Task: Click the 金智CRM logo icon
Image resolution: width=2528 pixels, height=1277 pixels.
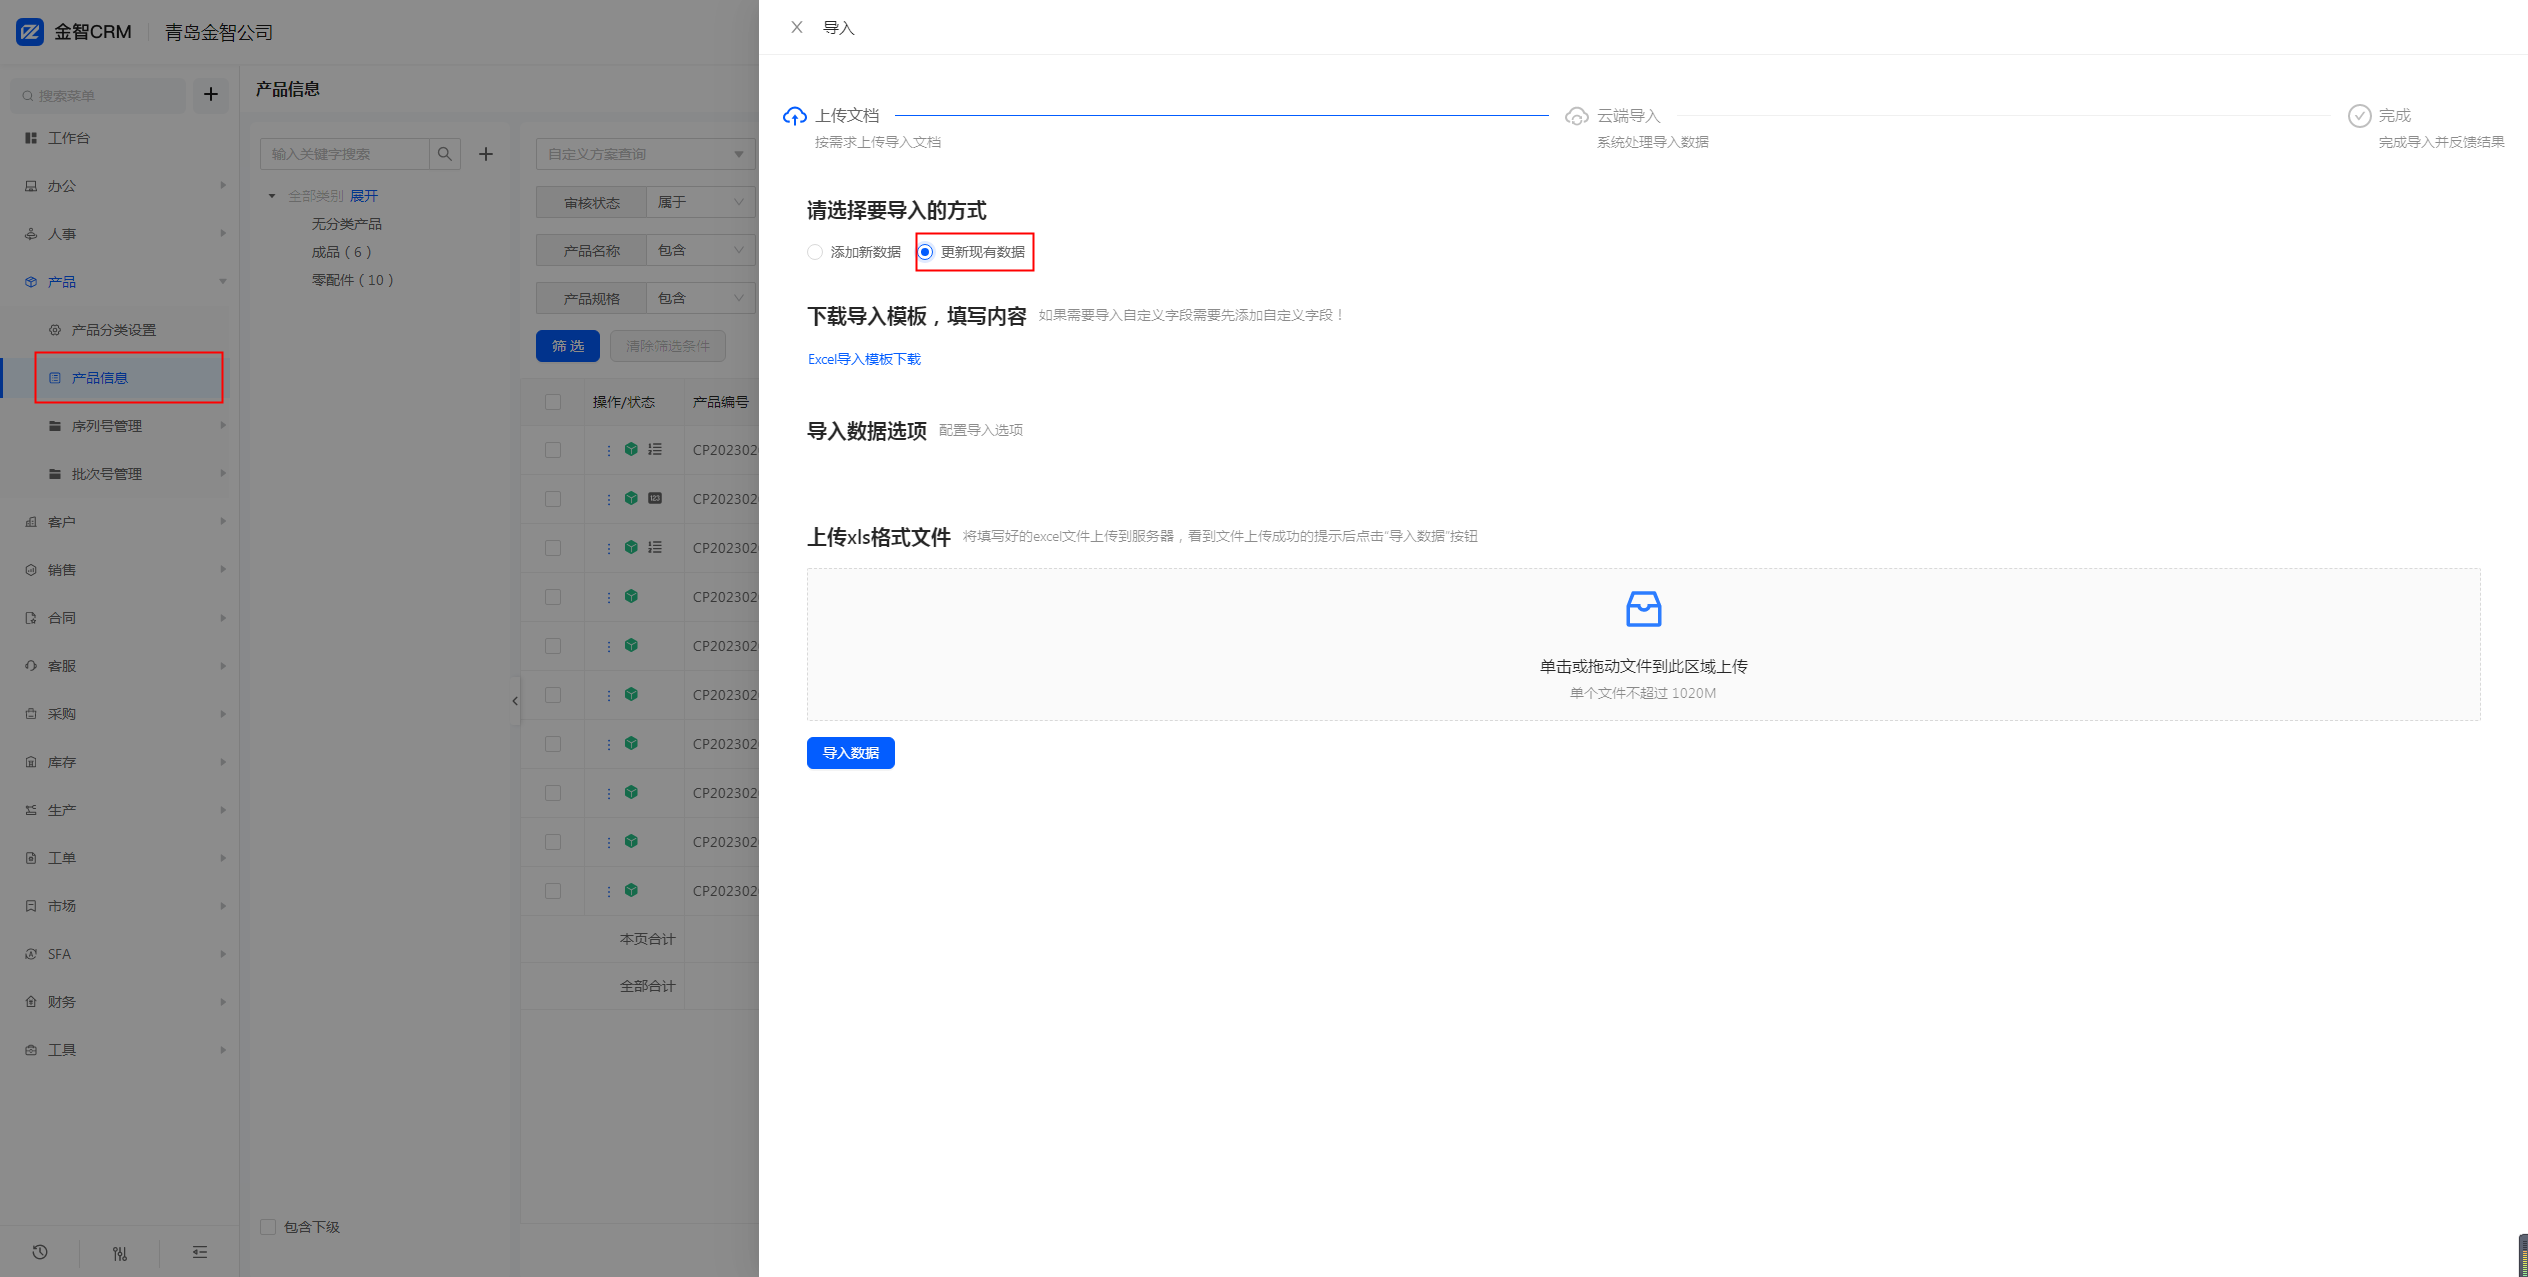Action: click(30, 32)
